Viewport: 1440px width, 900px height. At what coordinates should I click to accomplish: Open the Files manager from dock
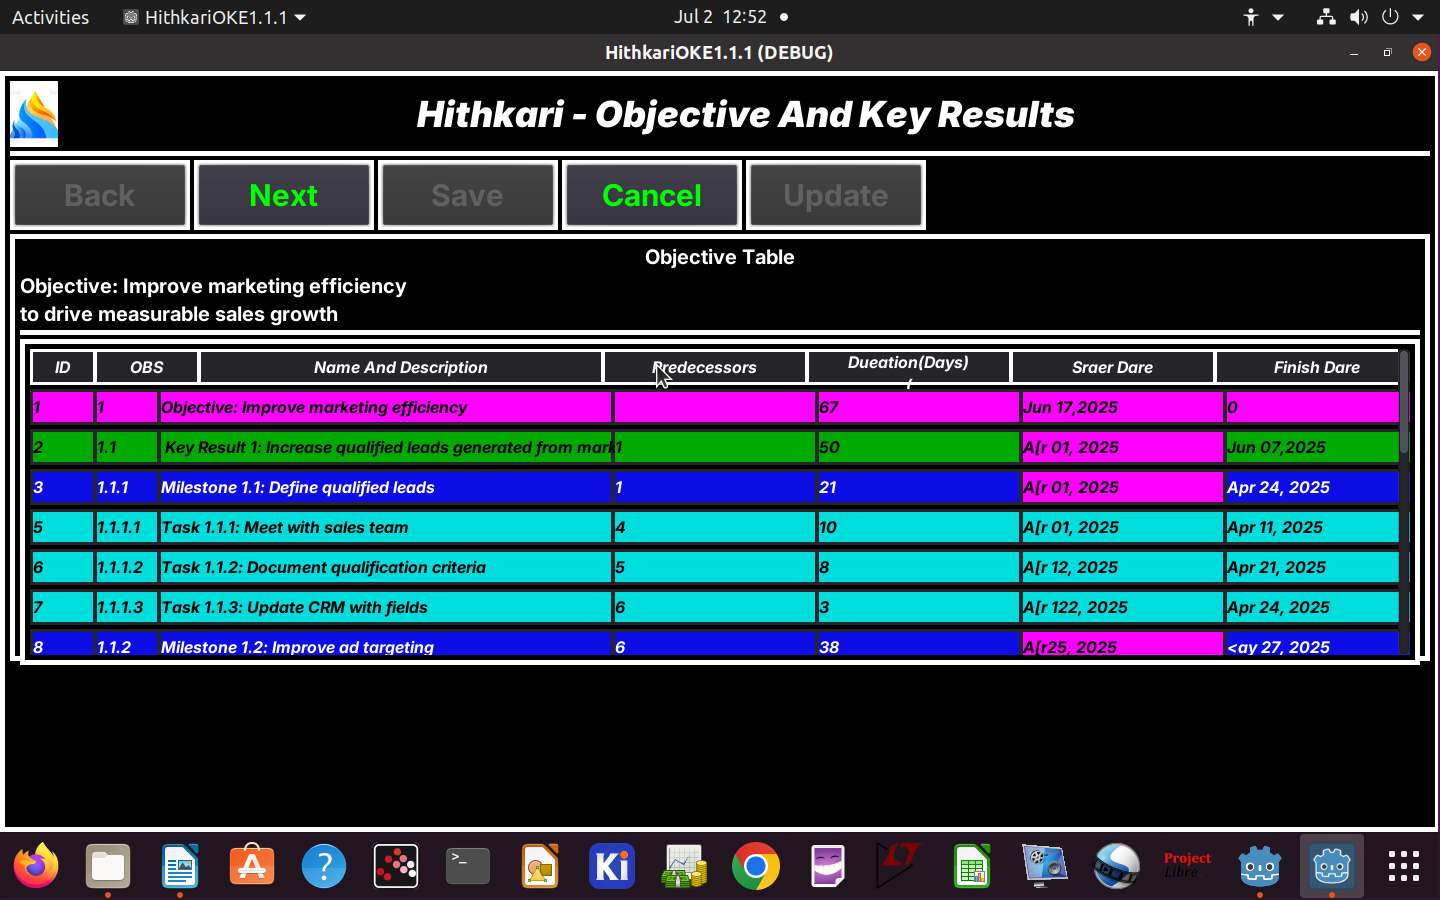click(108, 866)
